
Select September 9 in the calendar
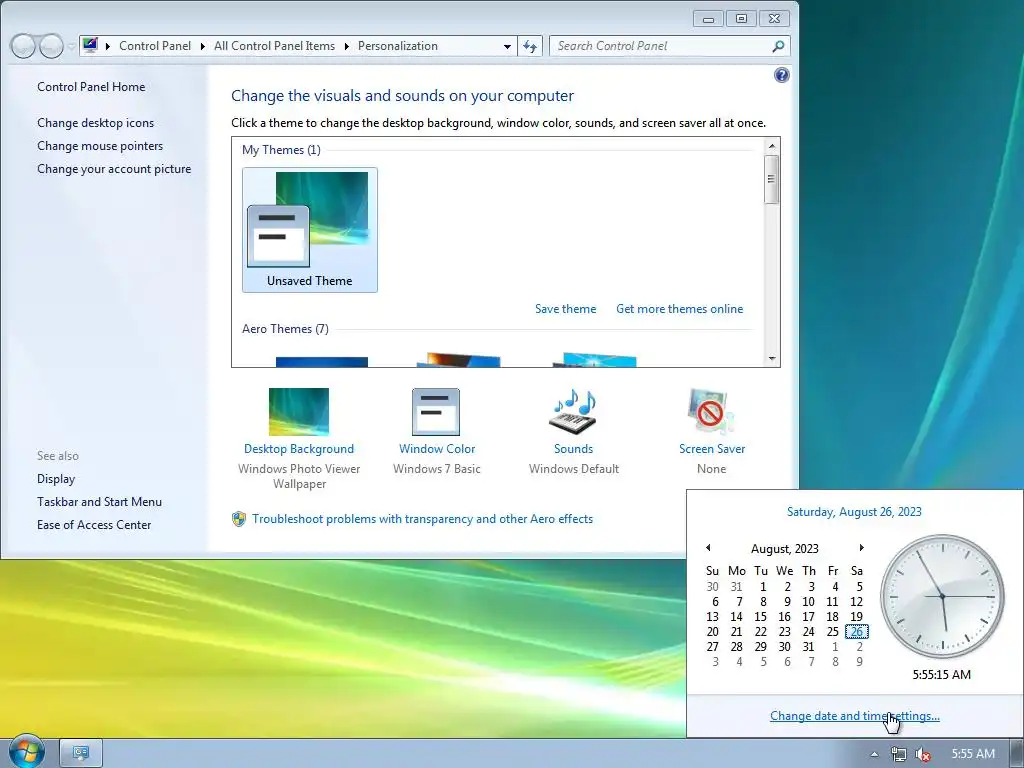[859, 662]
